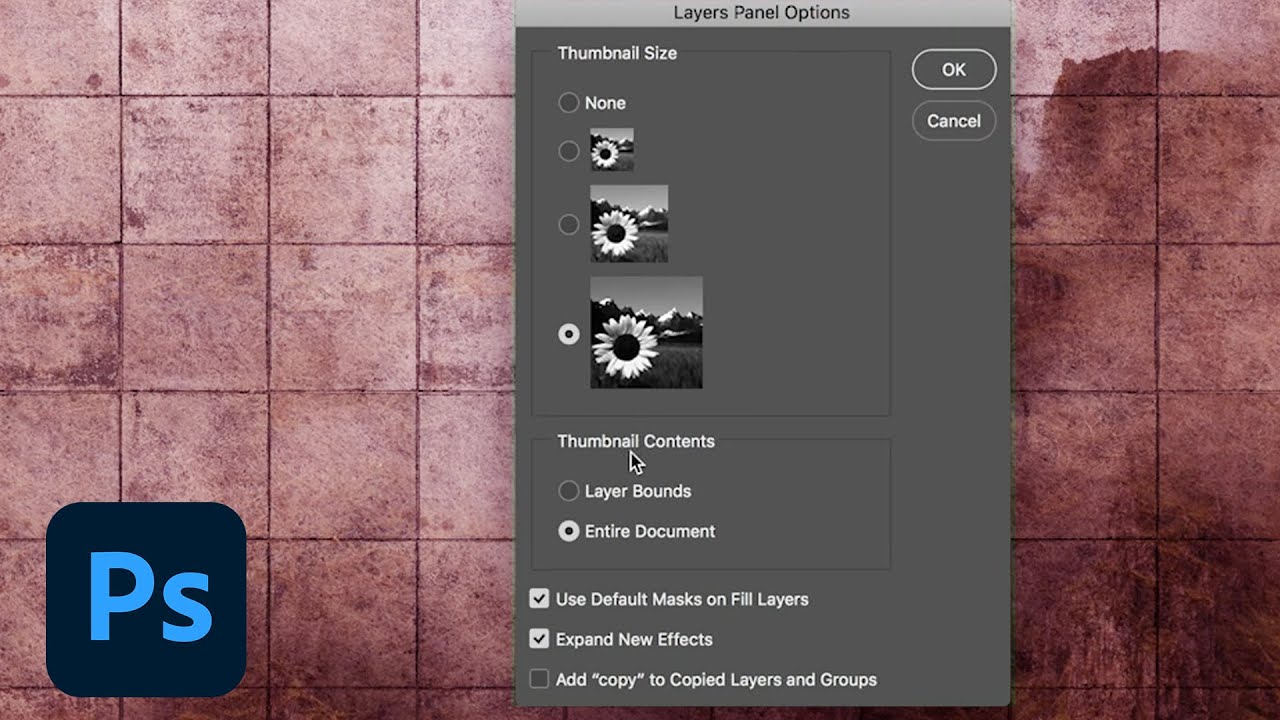This screenshot has width=1280, height=720.
Task: Uncheck Expand New Effects checkbox
Action: [x=540, y=639]
